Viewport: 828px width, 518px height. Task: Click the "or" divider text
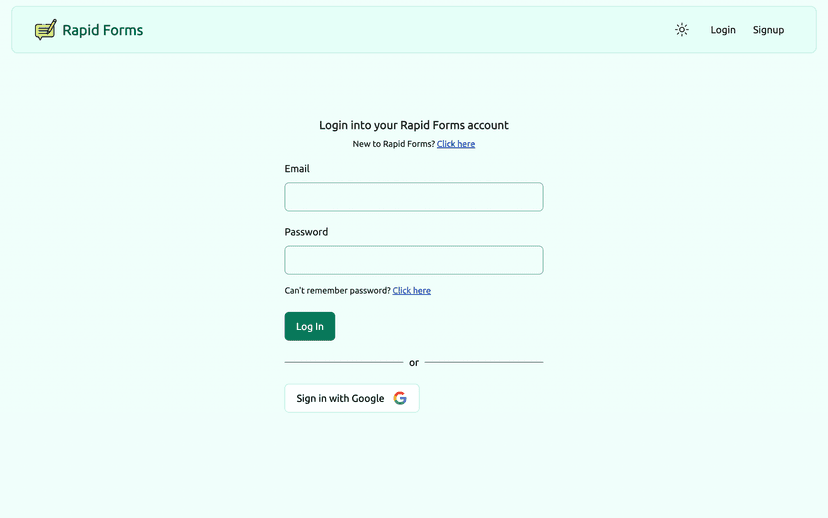[414, 362]
